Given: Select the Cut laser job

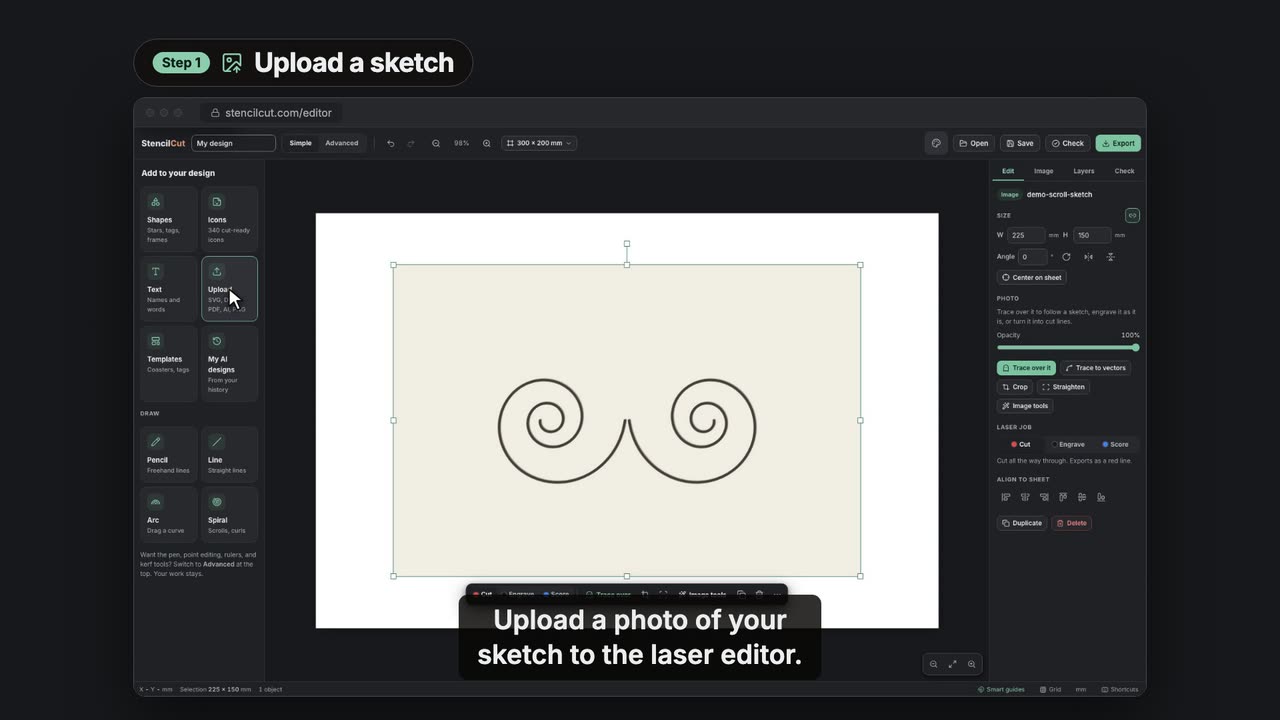Looking at the screenshot, I should (1021, 444).
